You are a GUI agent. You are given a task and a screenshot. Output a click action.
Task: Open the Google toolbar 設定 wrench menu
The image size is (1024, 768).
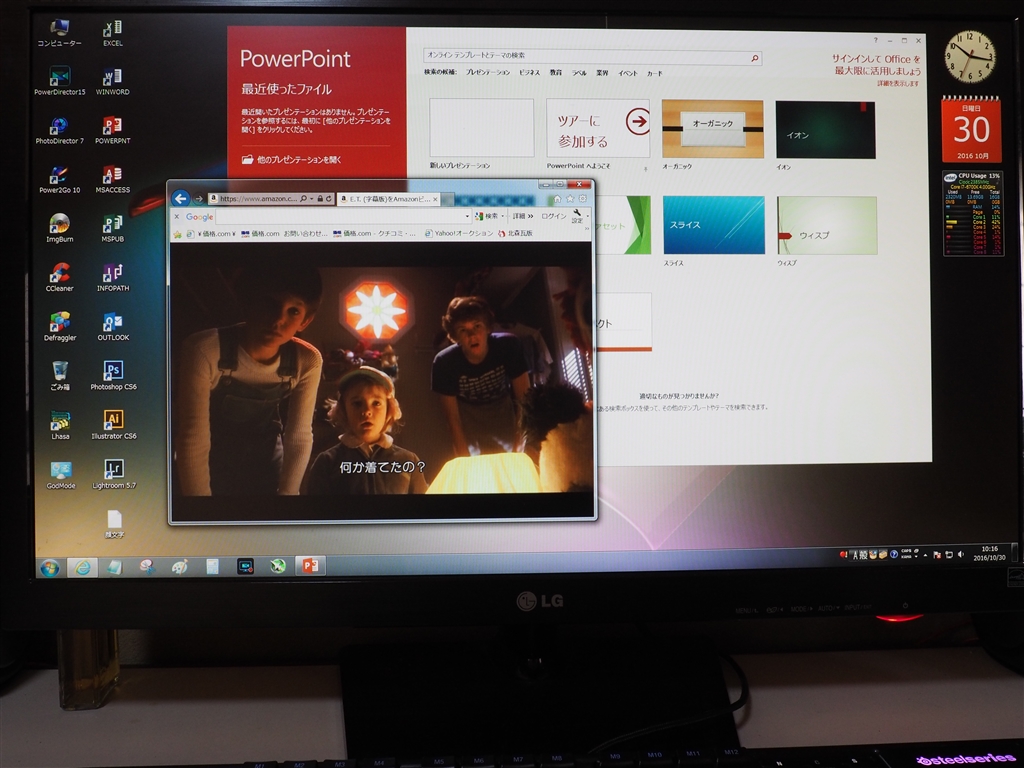[577, 216]
